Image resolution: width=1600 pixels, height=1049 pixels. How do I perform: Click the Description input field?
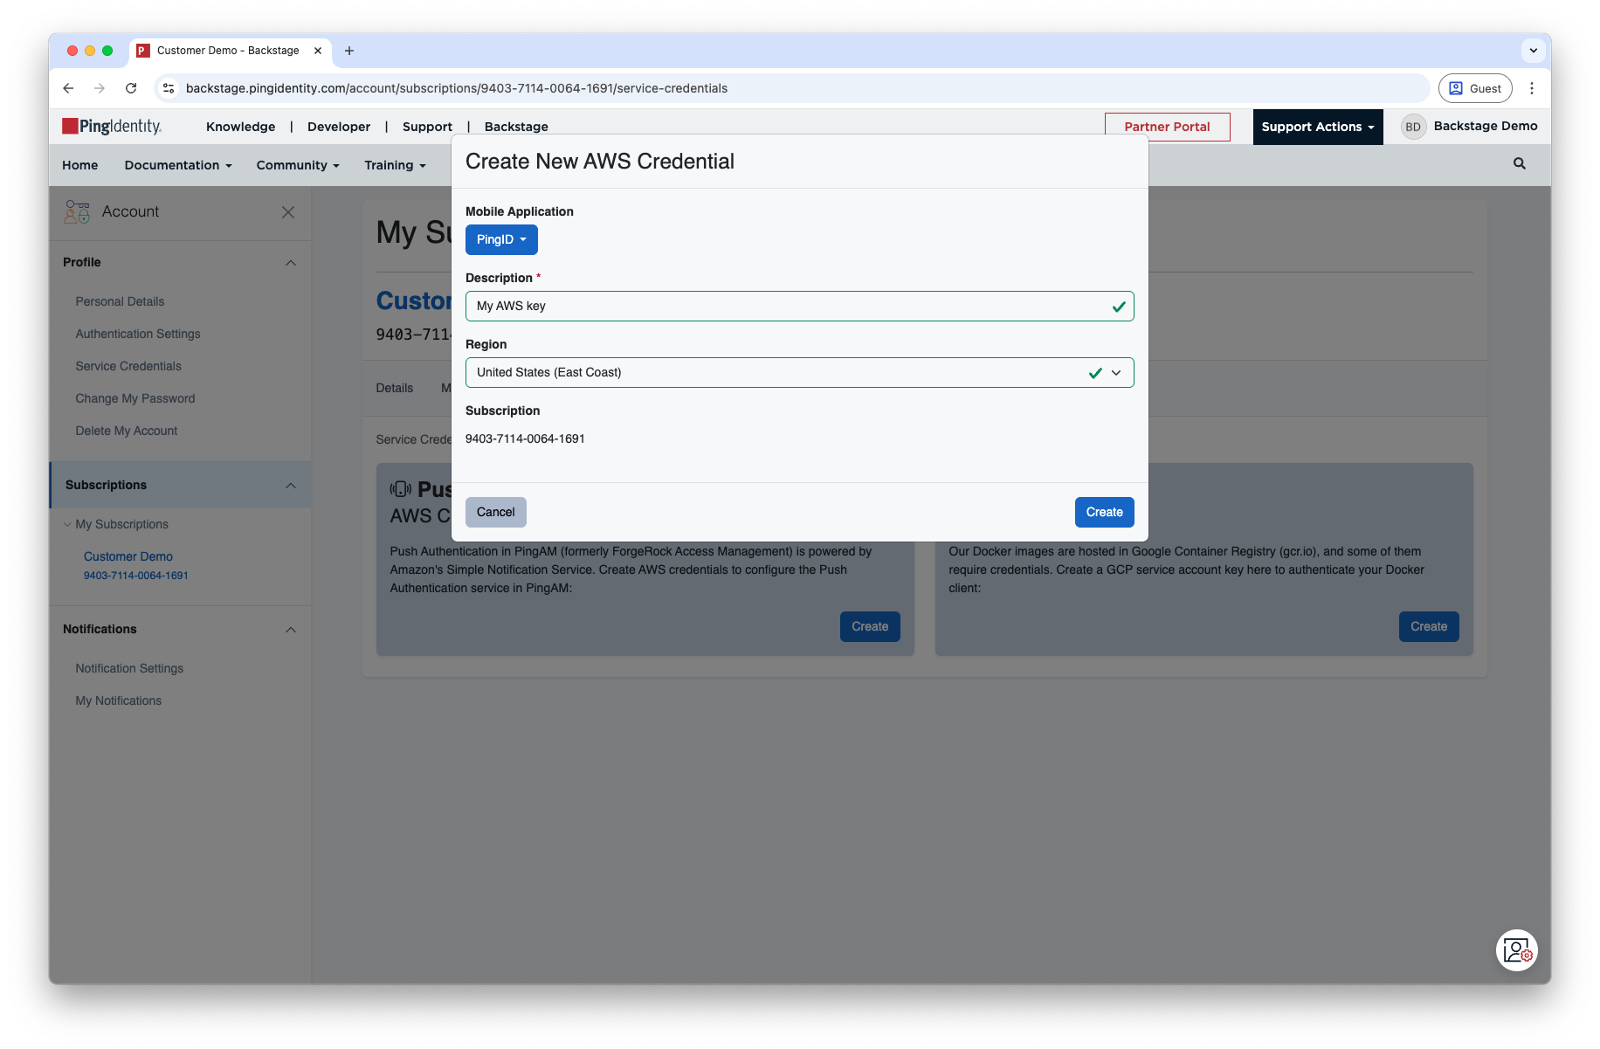(x=790, y=306)
